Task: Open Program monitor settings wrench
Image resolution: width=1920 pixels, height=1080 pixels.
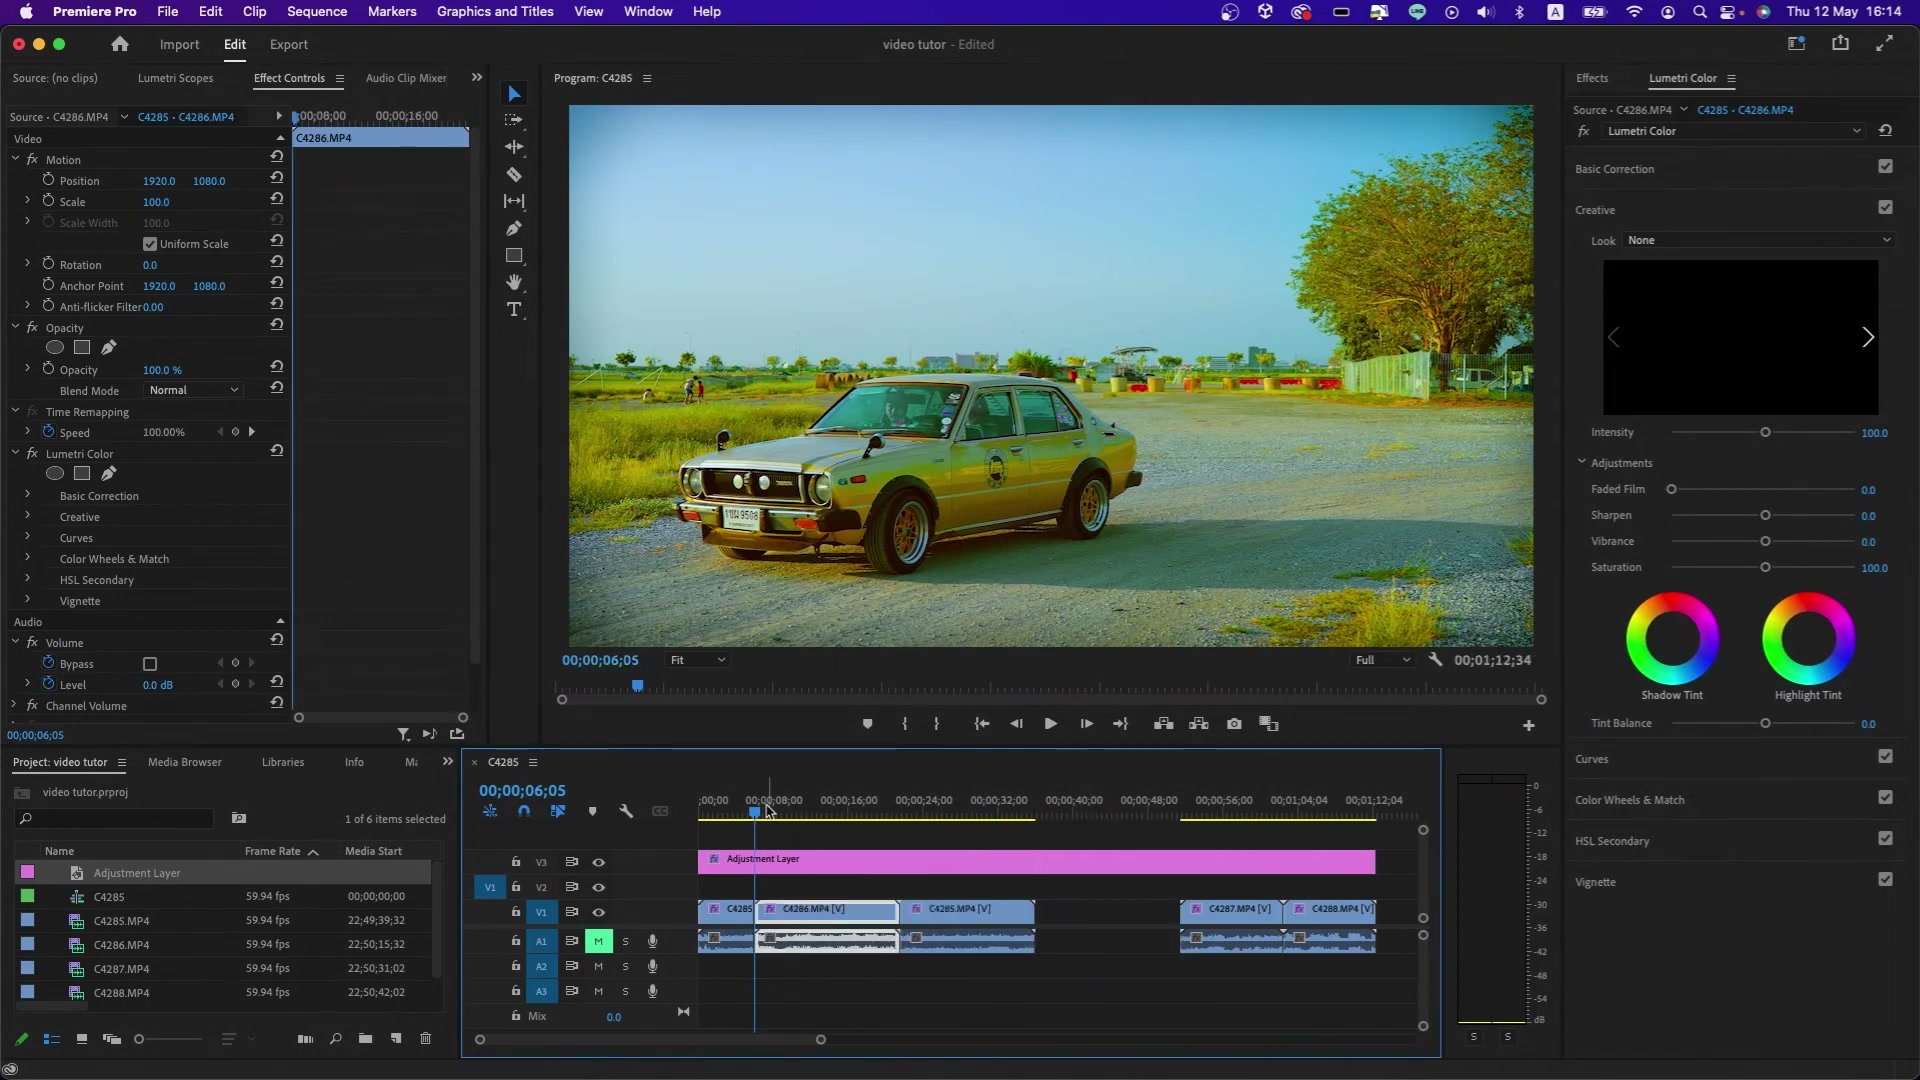Action: (x=1435, y=660)
